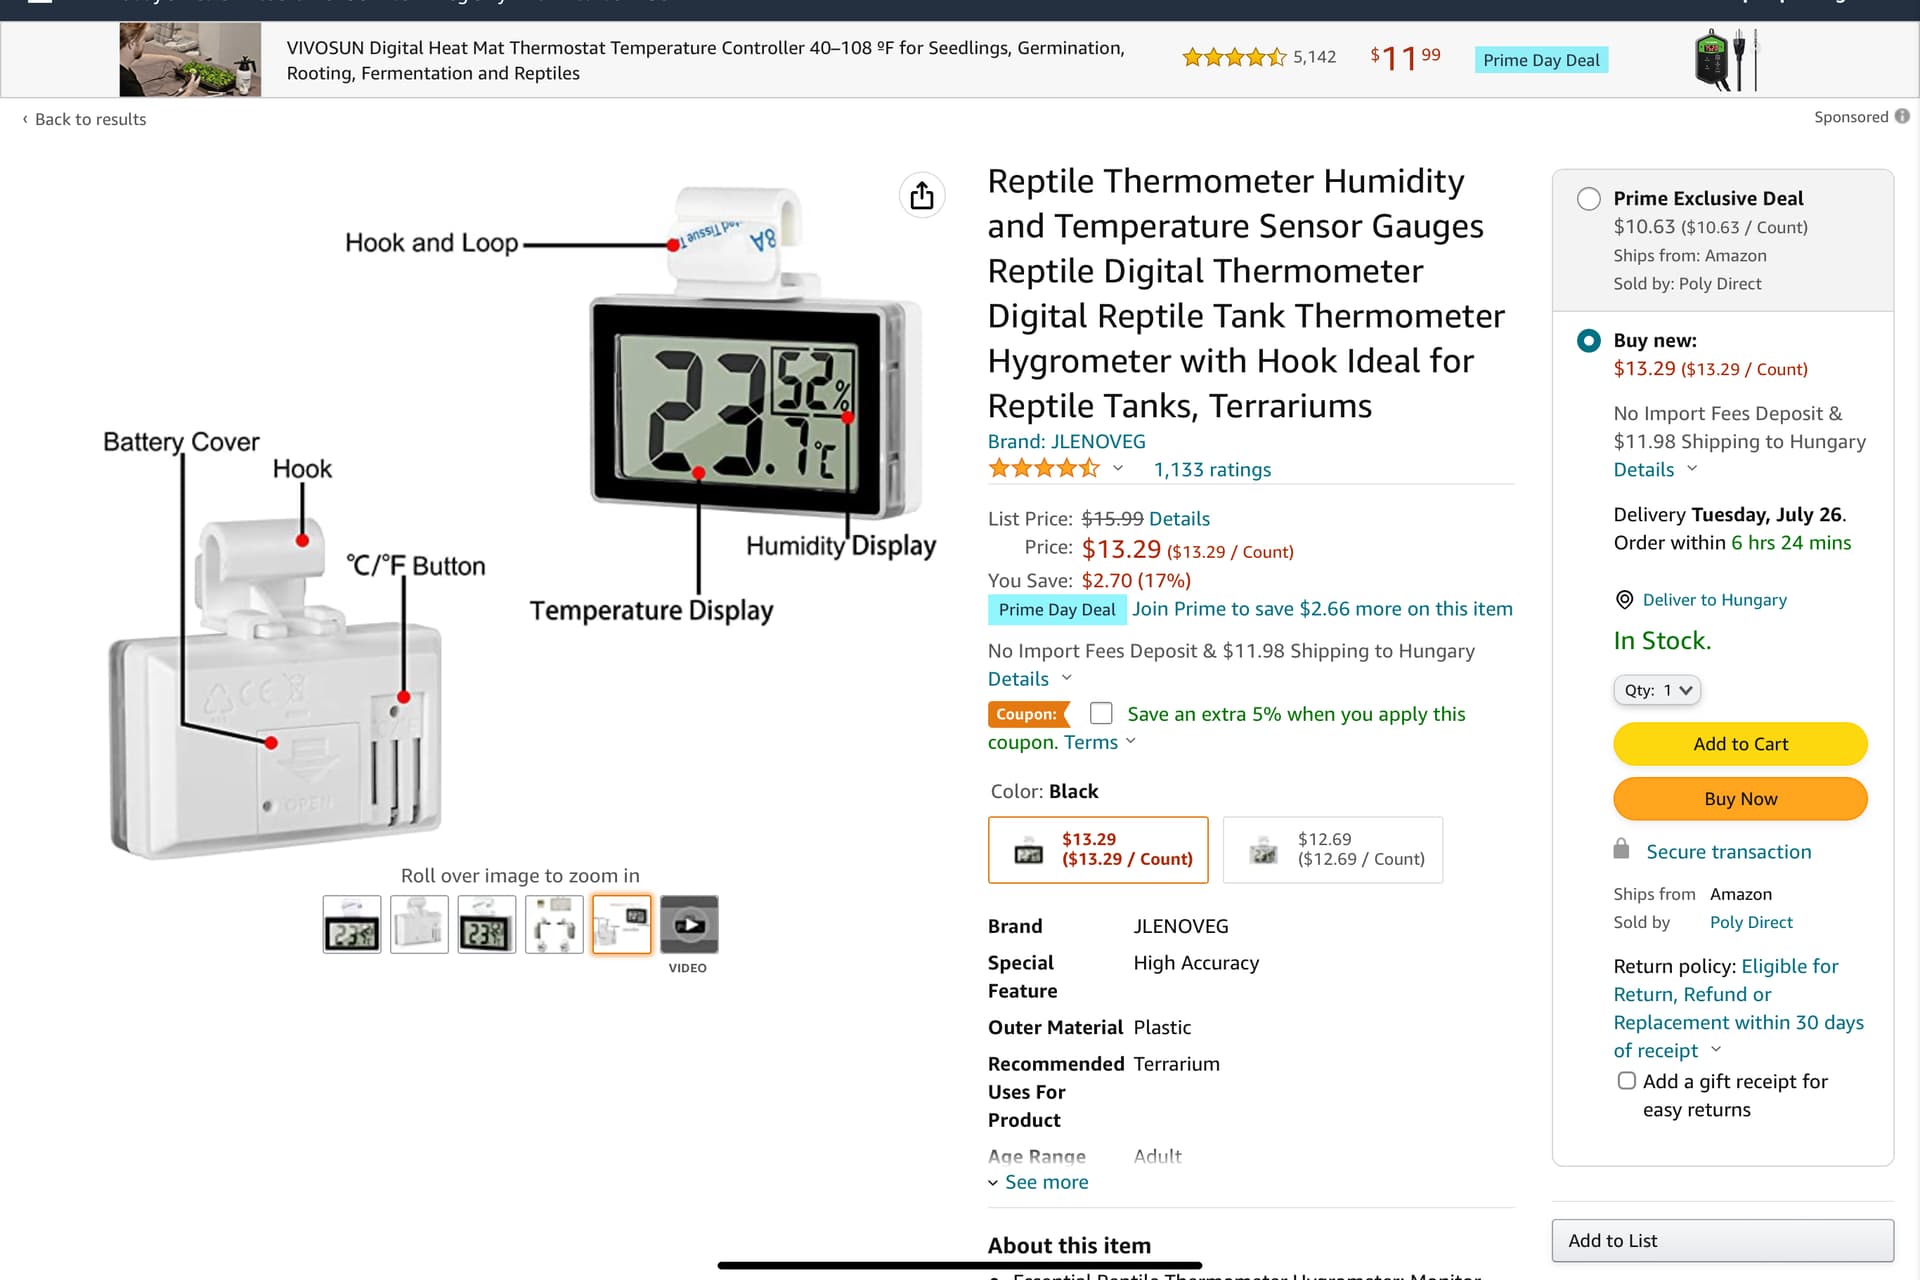Select the Buy new radio option

(x=1588, y=341)
